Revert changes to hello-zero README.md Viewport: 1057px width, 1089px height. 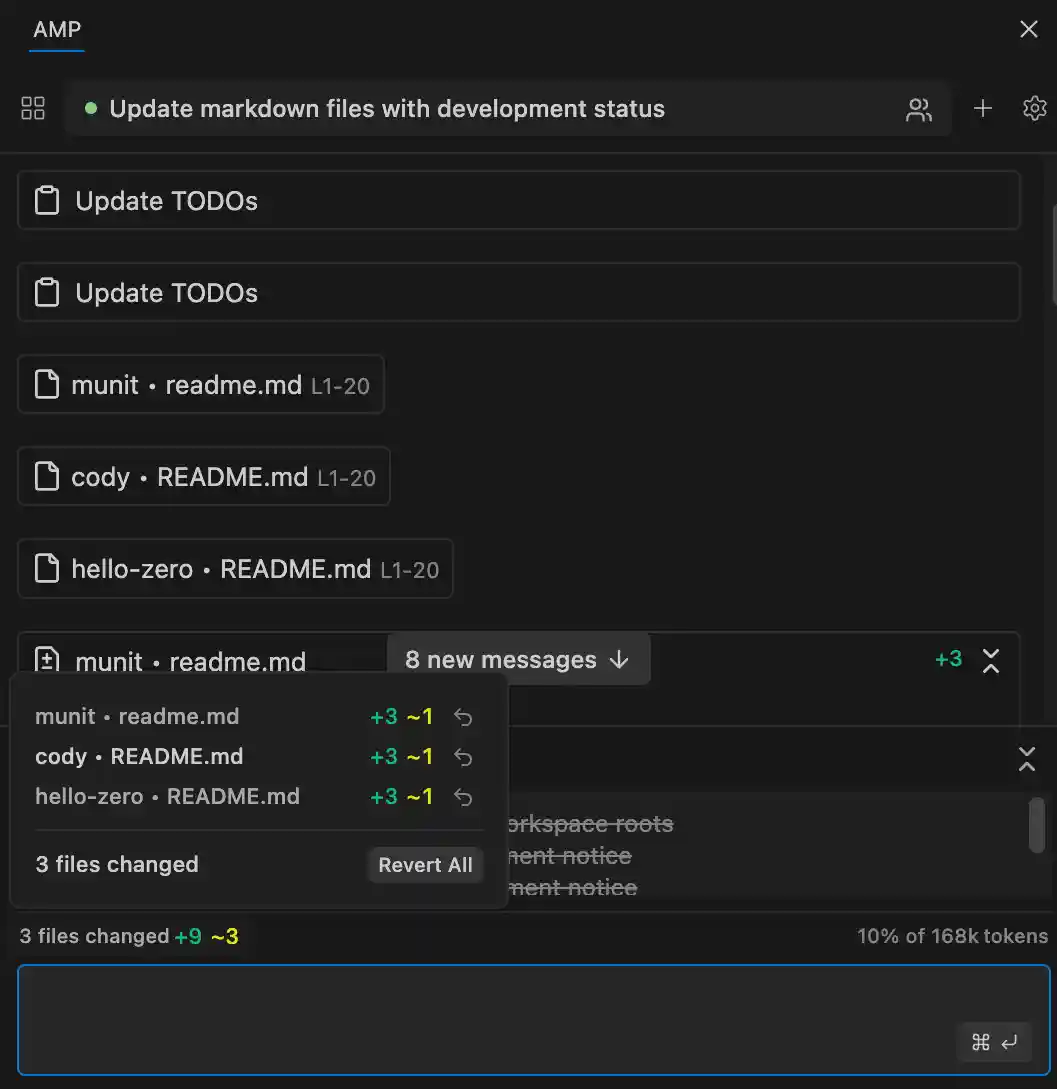(x=462, y=796)
